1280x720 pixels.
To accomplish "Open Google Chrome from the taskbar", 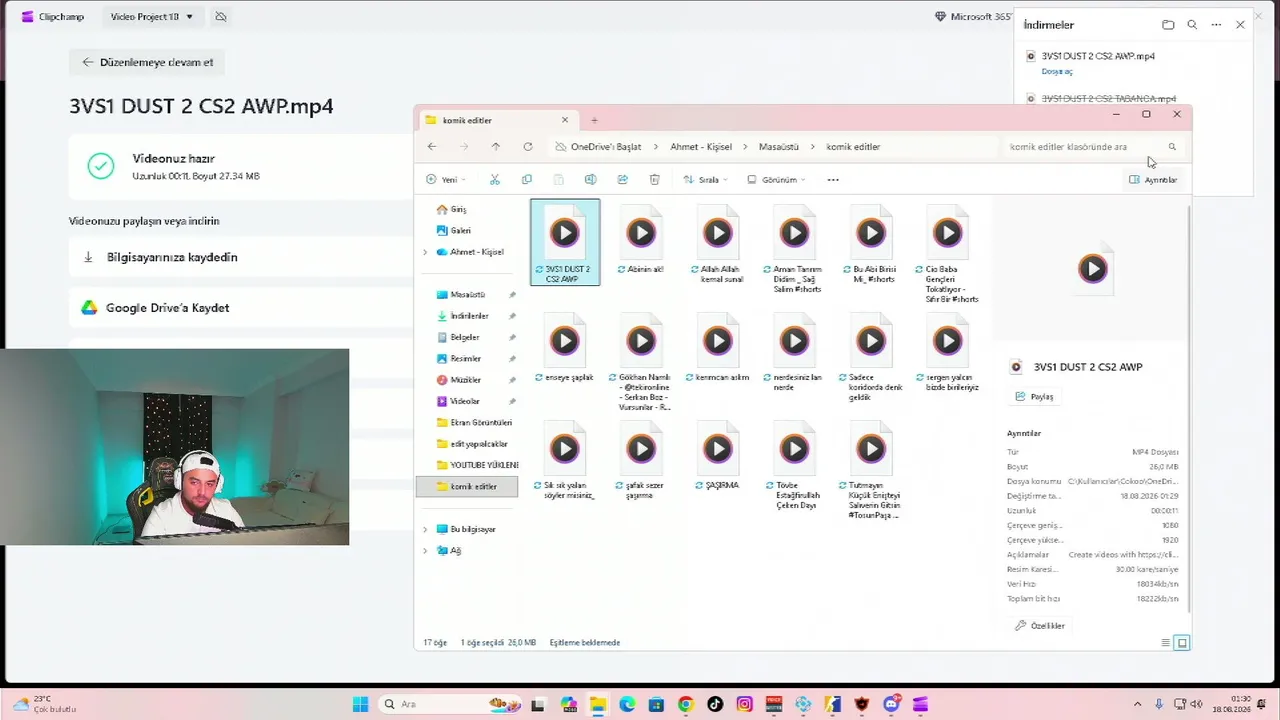I will point(685,704).
